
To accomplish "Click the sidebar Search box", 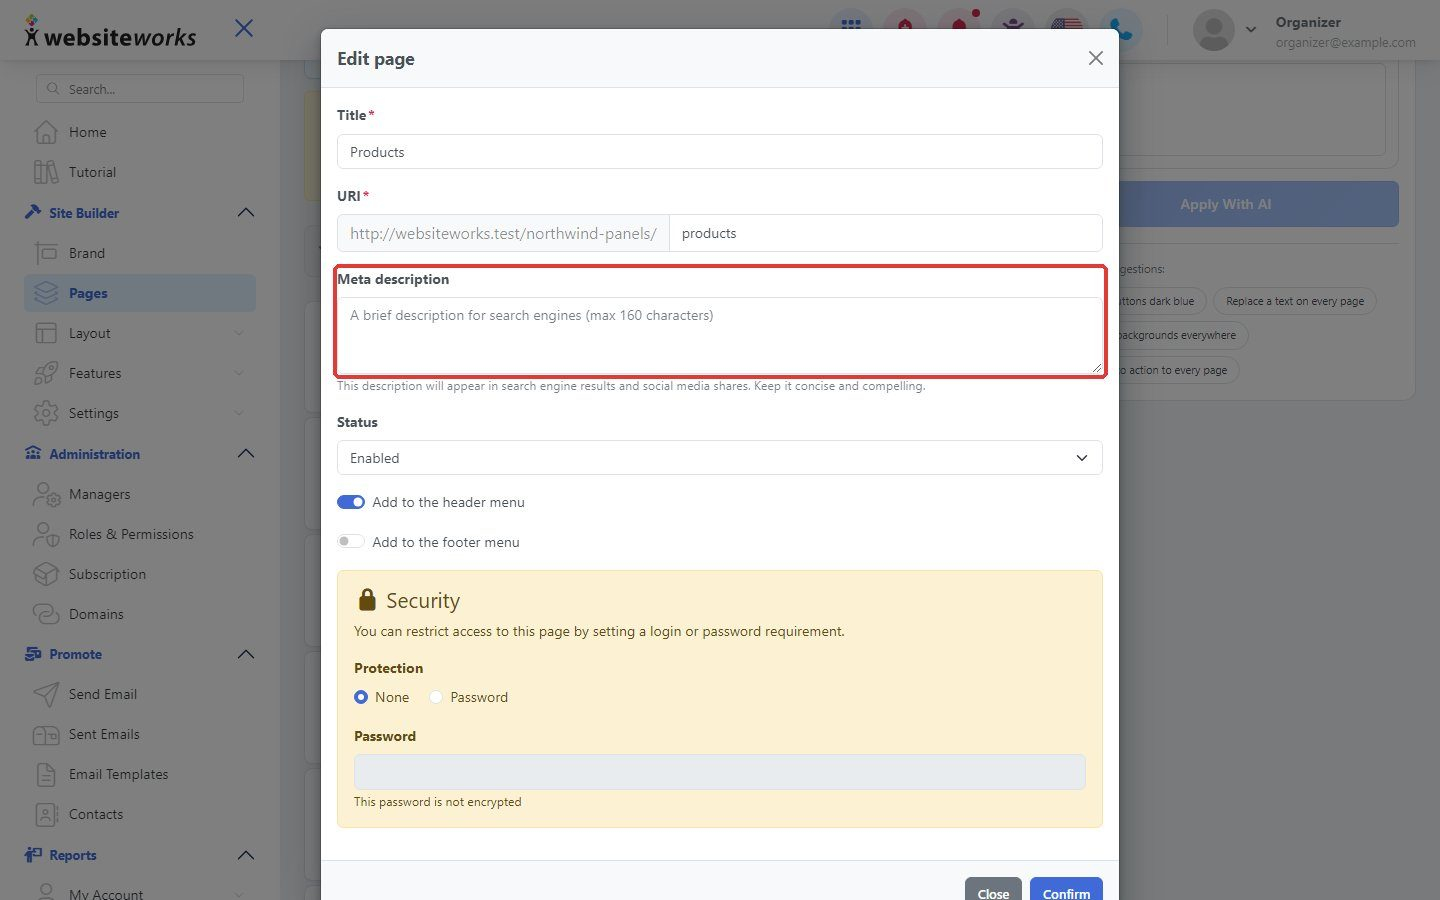I will 140,89.
